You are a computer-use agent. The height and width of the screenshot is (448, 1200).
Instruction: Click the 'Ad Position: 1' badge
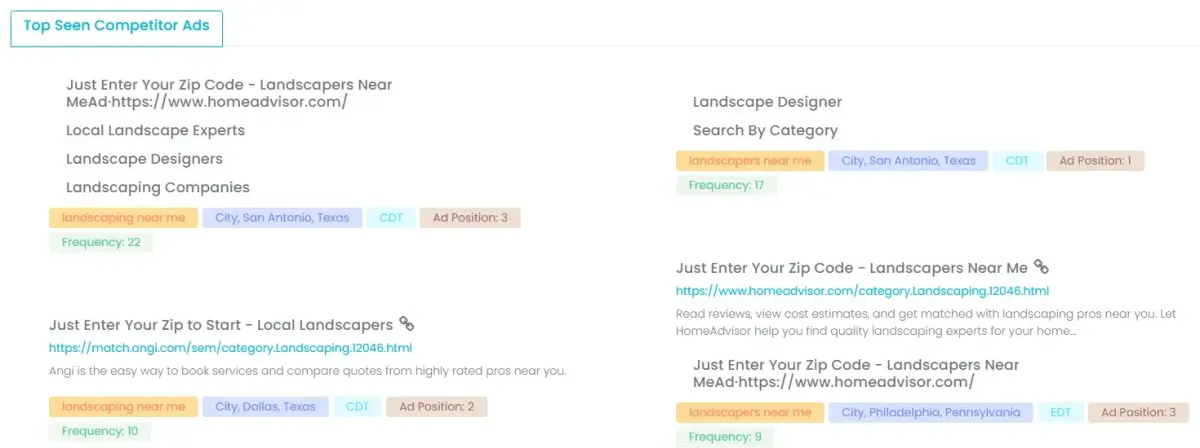[x=1095, y=160]
